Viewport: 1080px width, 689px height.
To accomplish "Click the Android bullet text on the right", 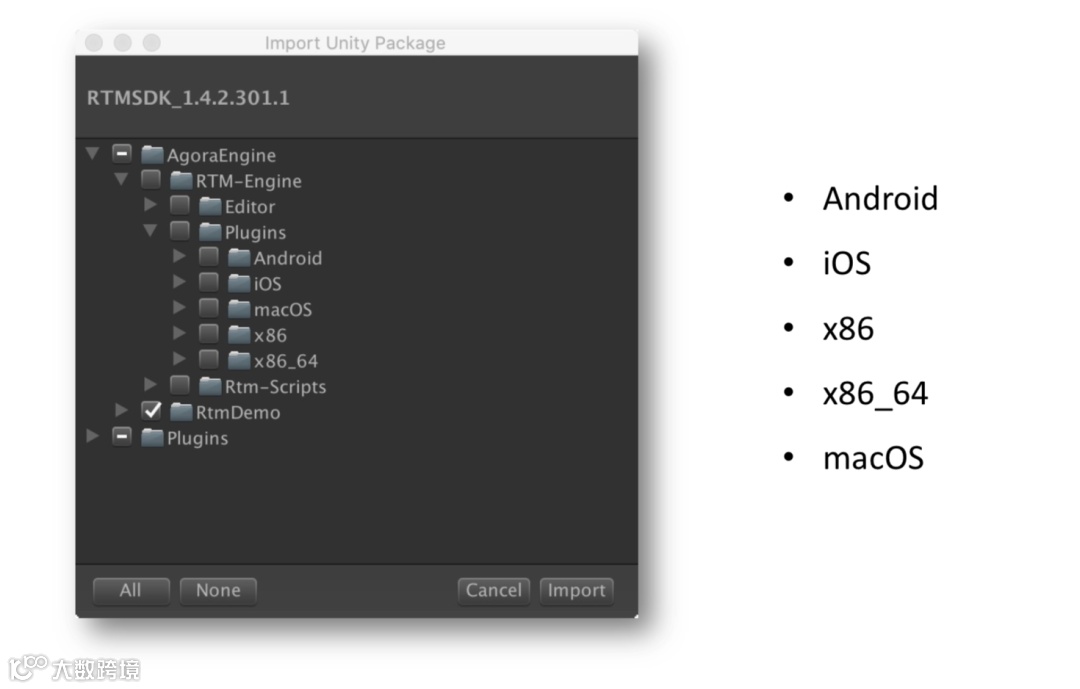I will 880,198.
